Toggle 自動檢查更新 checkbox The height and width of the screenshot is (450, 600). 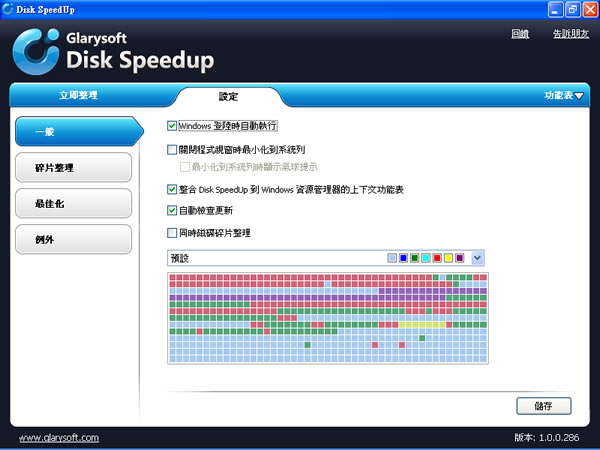172,210
